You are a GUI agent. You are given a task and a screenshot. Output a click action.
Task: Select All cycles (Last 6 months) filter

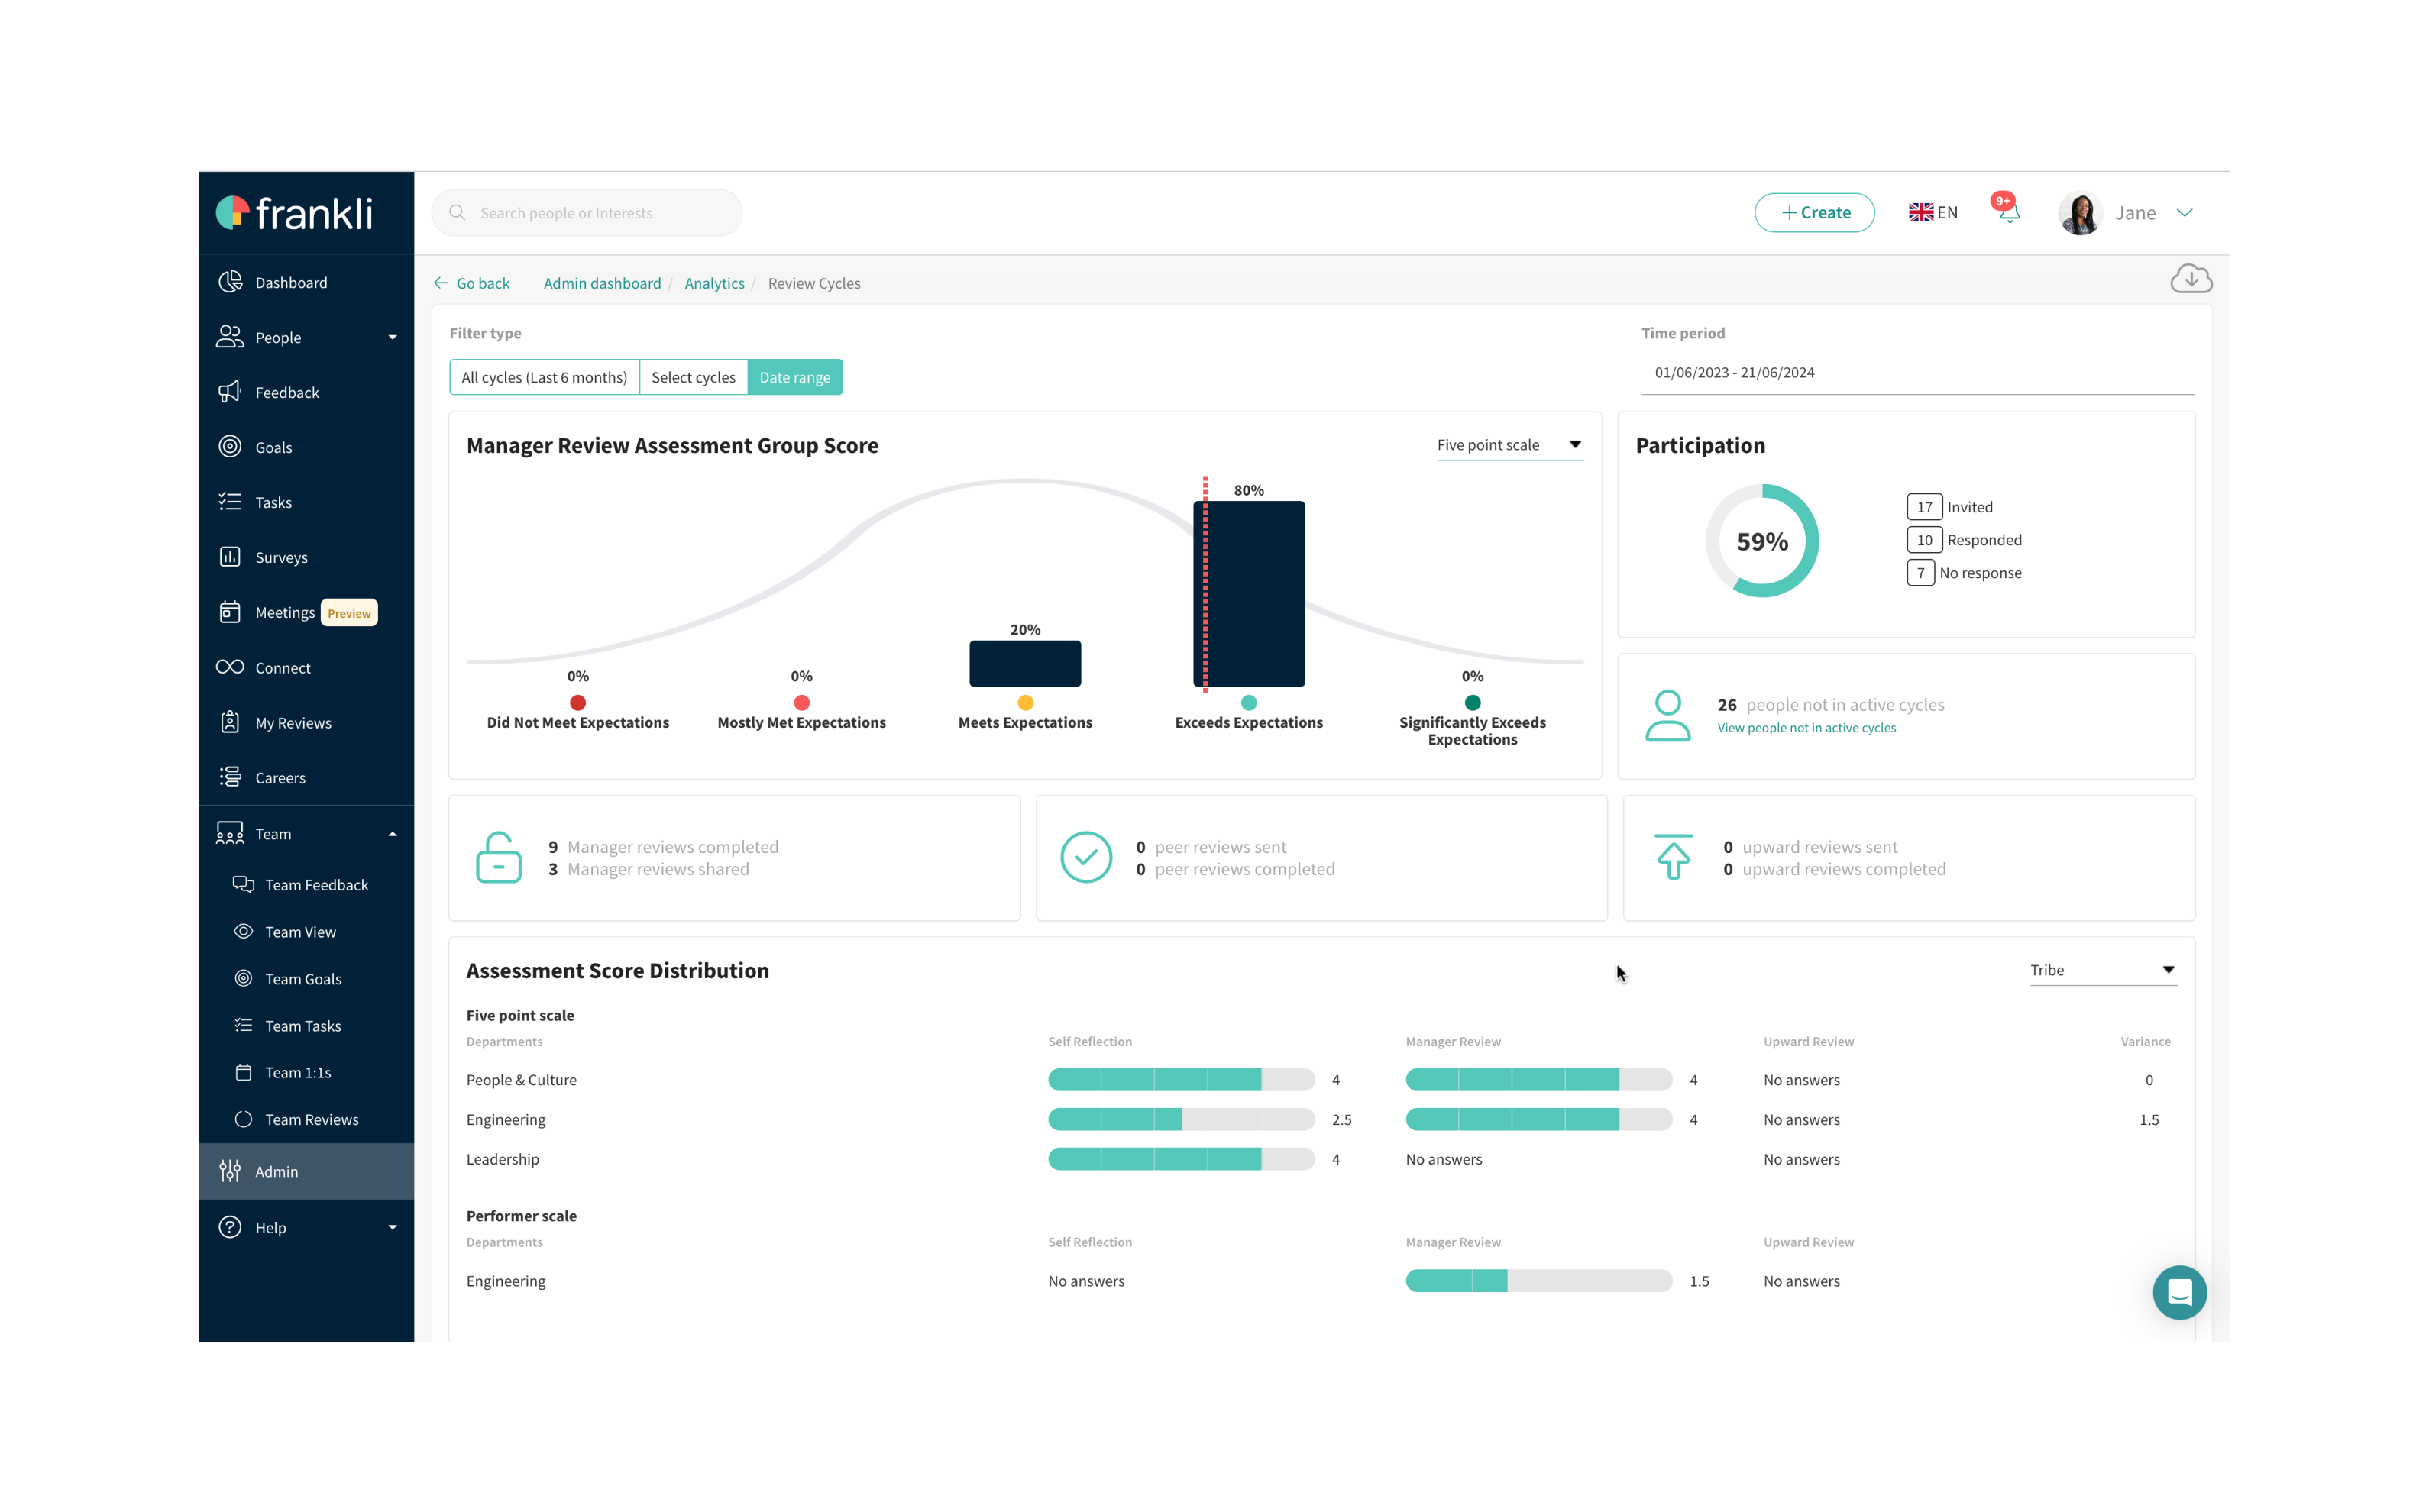(x=544, y=377)
